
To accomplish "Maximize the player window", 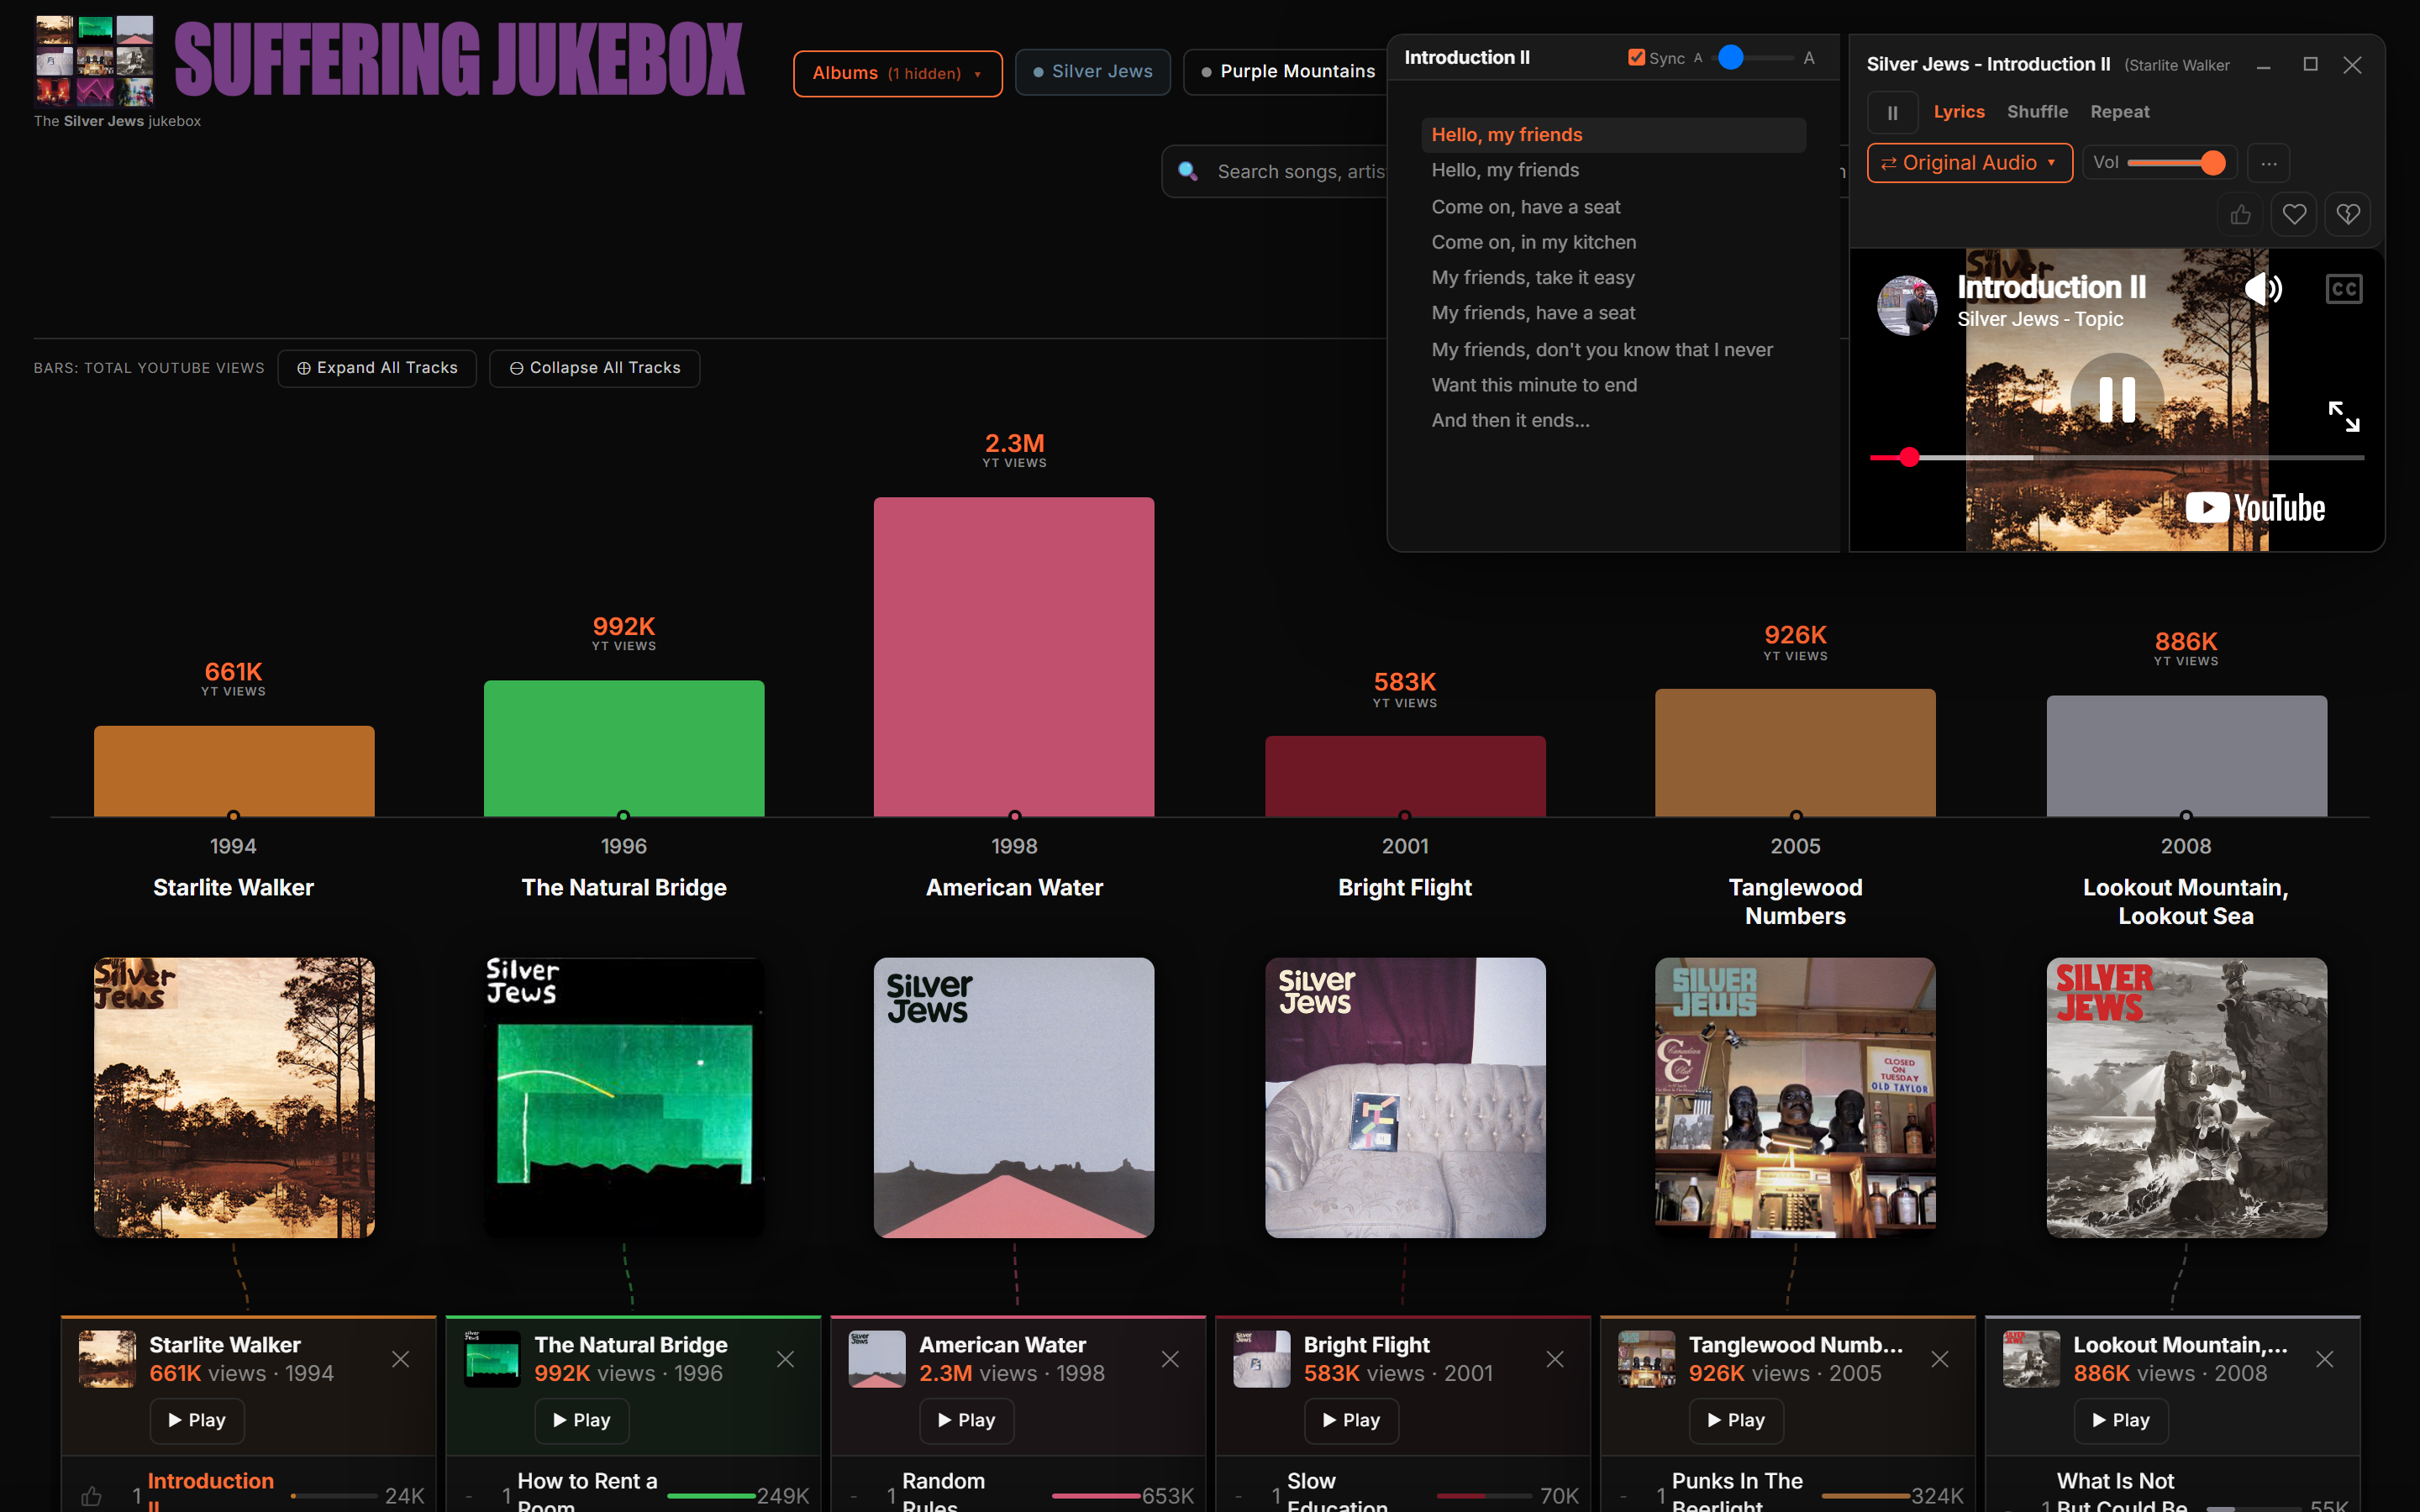I will (x=2310, y=65).
